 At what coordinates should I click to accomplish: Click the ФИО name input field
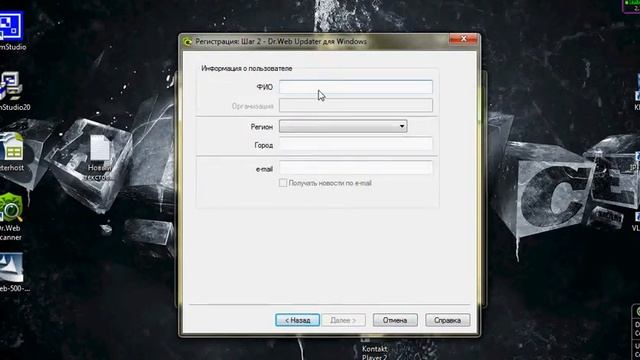[x=356, y=87]
